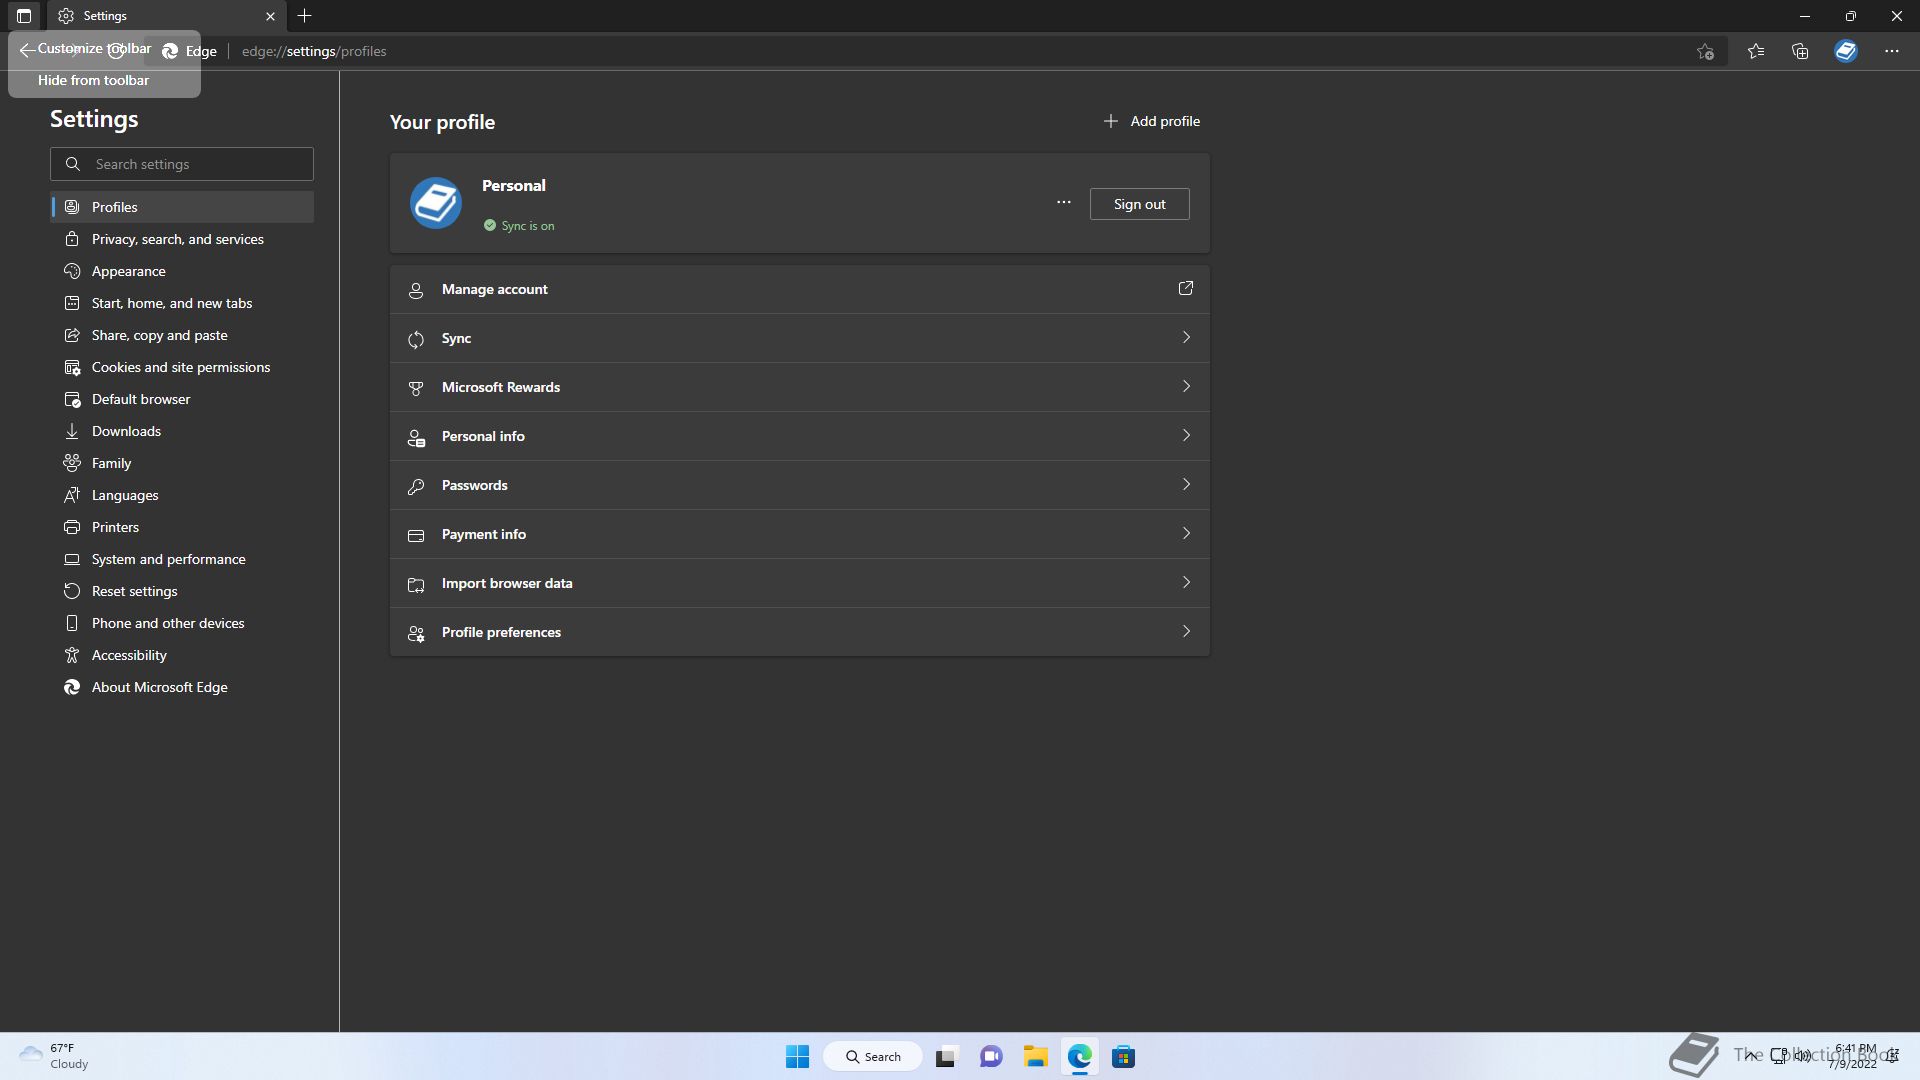Click 'Sync is on' status text
The width and height of the screenshot is (1920, 1080).
click(x=528, y=226)
